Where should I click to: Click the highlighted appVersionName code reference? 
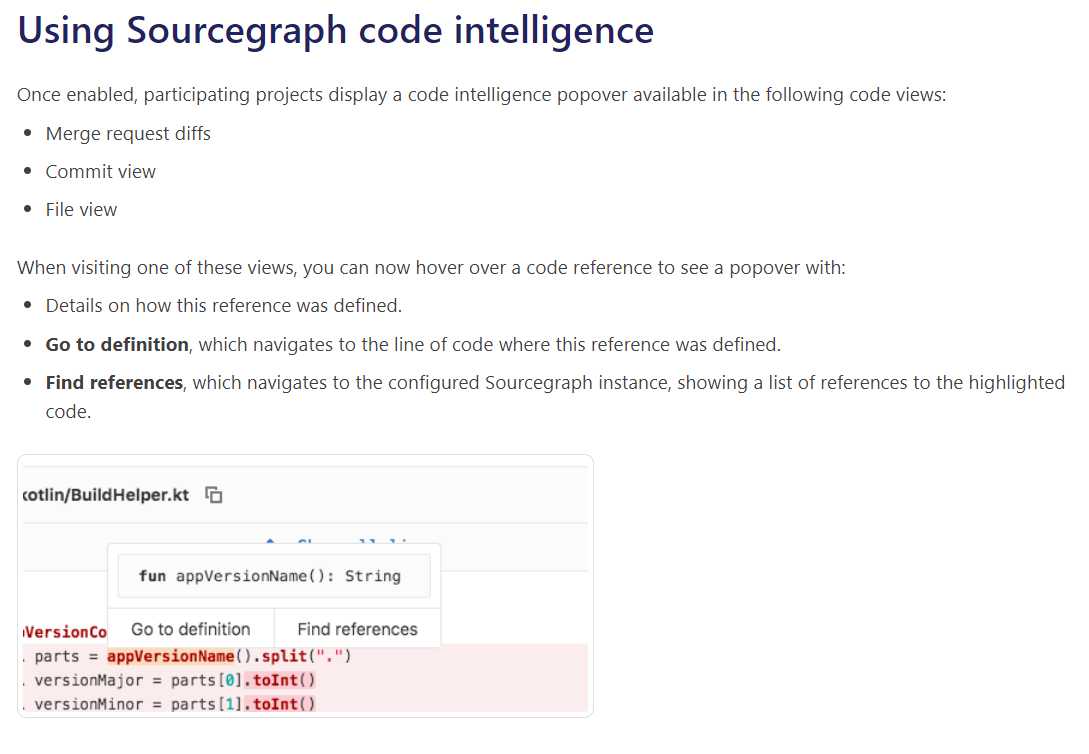coord(171,656)
